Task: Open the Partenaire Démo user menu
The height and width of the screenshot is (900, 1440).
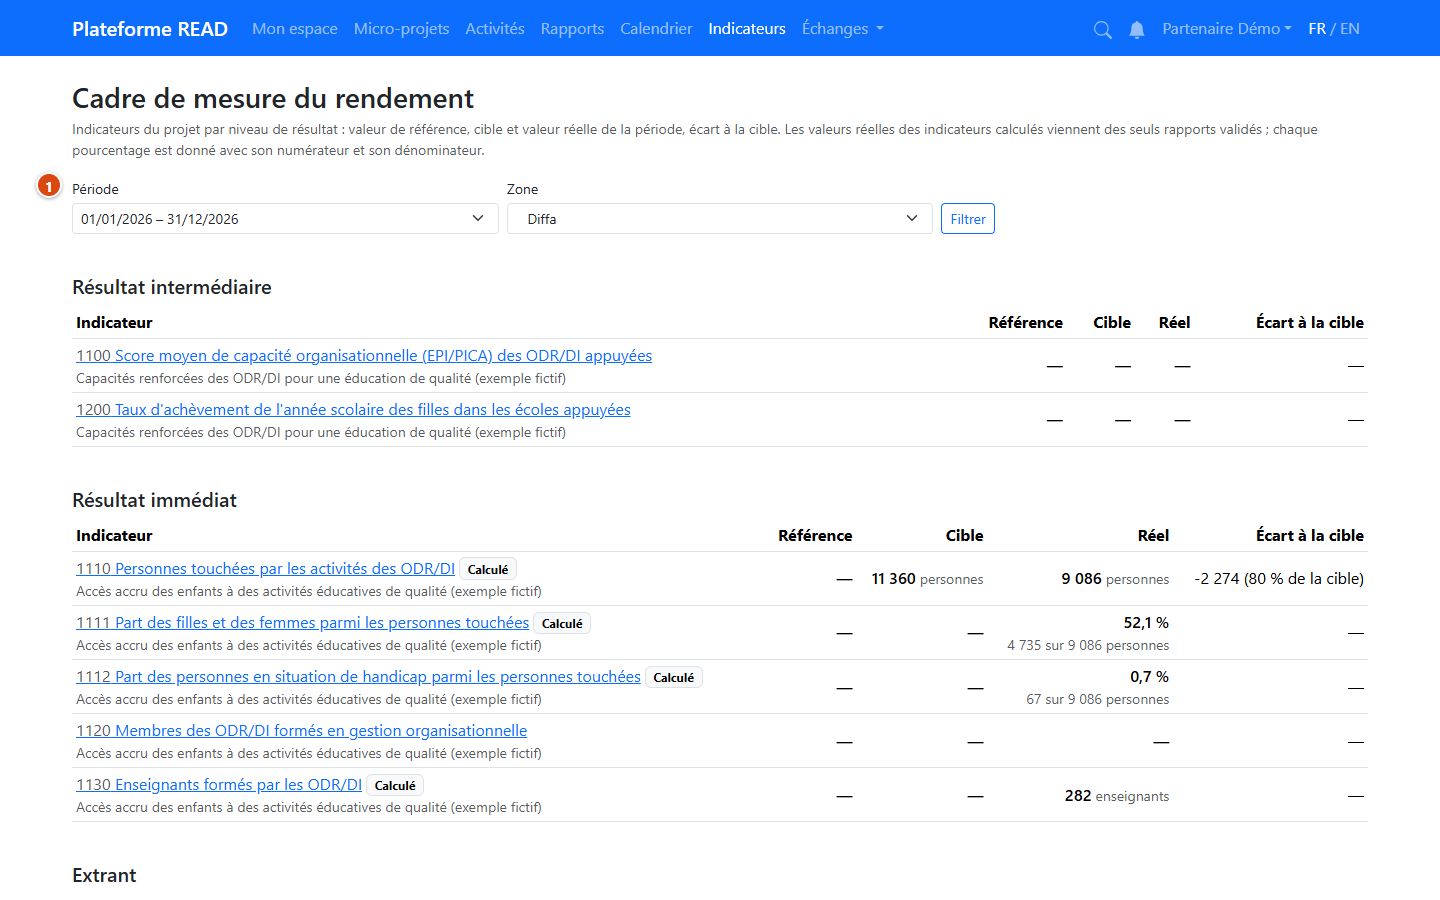Action: 1227,29
